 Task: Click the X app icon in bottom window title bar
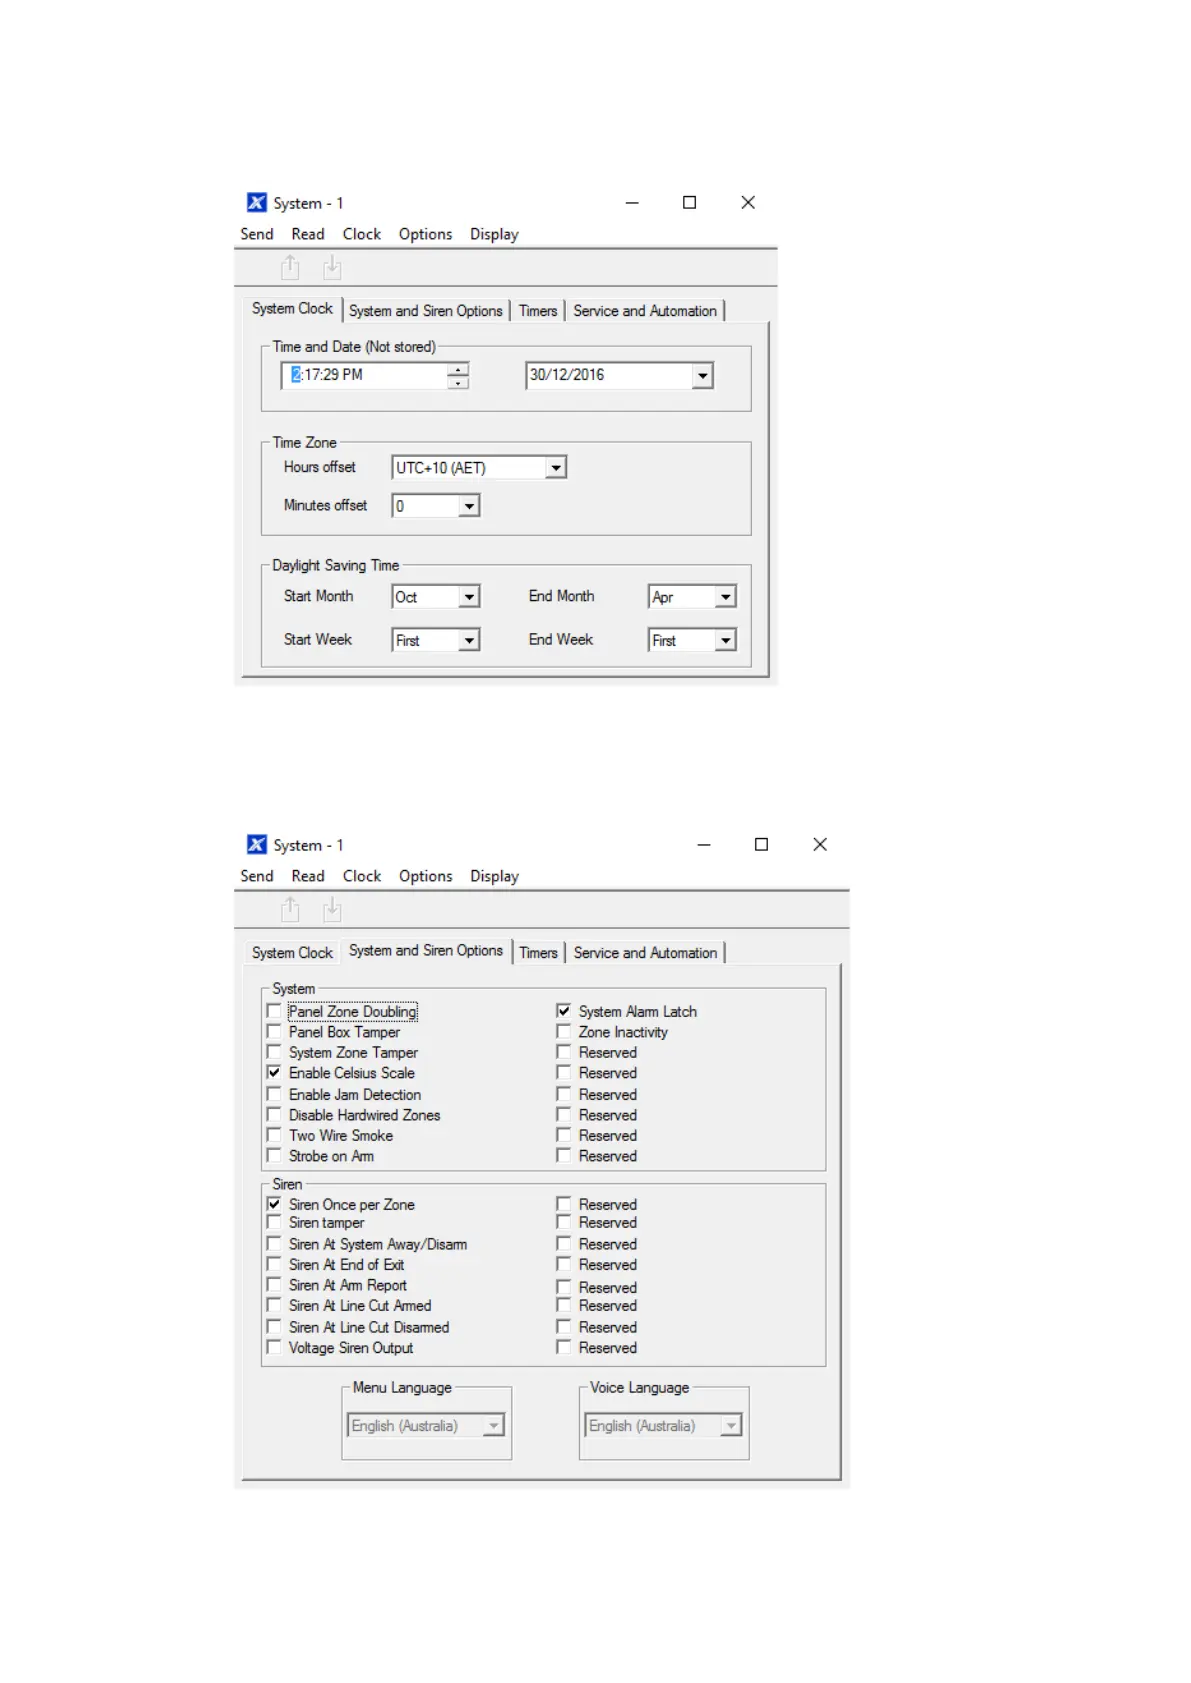coord(257,844)
